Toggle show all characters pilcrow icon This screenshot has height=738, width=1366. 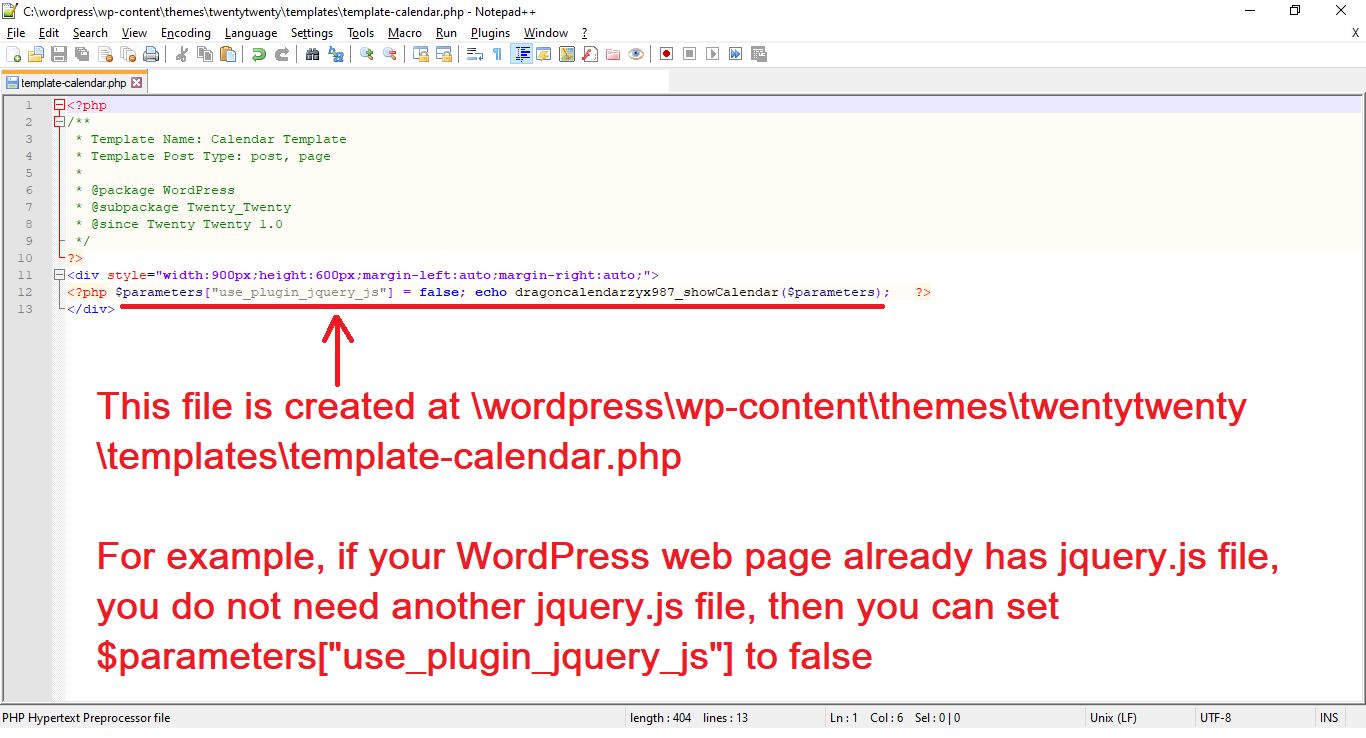coord(498,54)
